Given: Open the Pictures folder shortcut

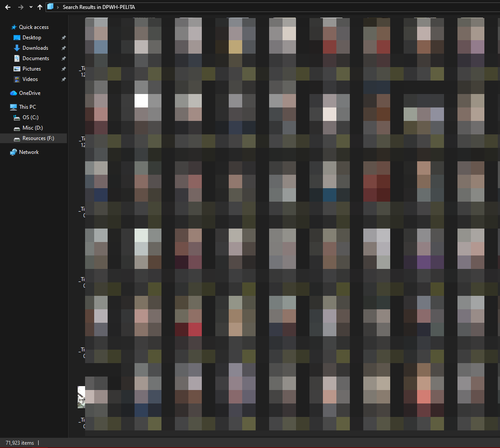Looking at the screenshot, I should pos(32,69).
